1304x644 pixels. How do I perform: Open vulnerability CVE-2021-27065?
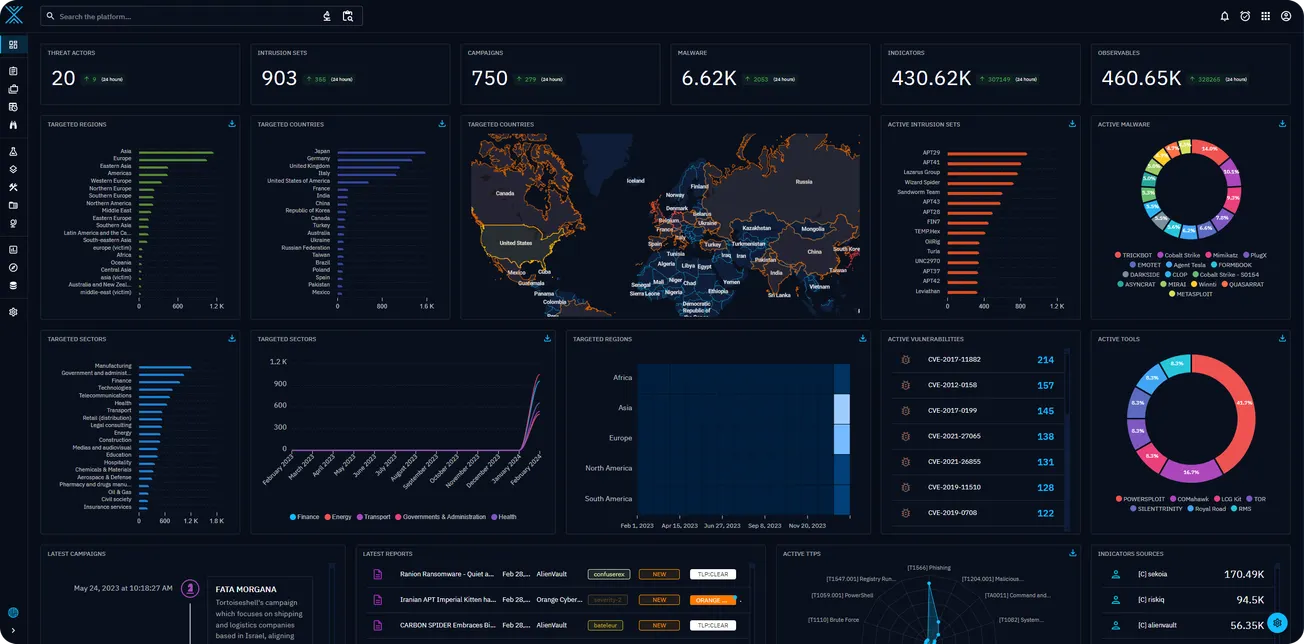[976, 437]
